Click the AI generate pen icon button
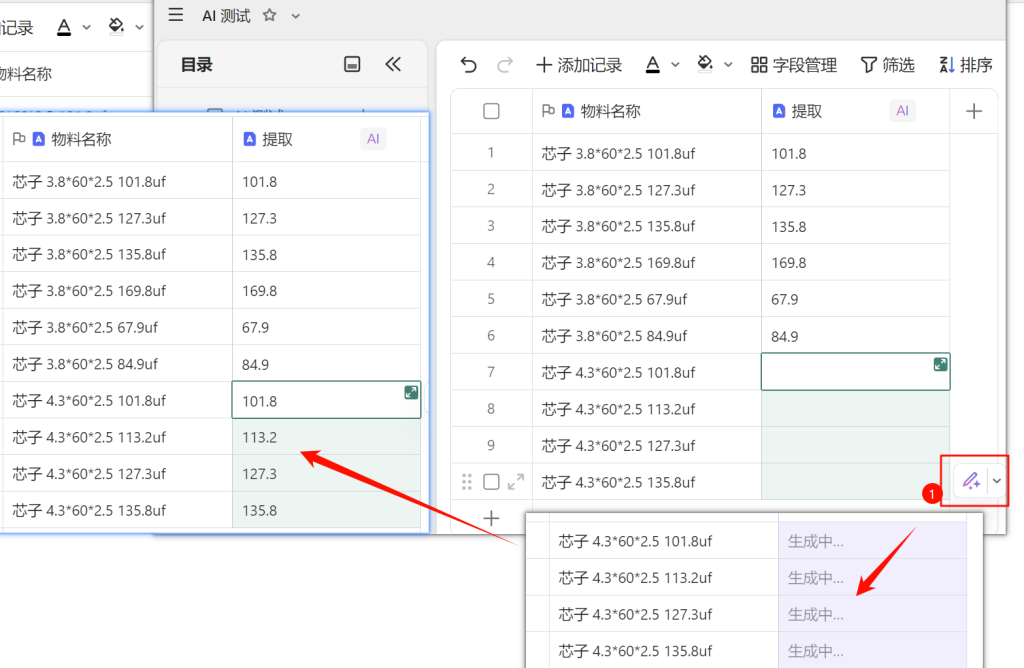This screenshot has height=668, width=1024. click(x=970, y=481)
